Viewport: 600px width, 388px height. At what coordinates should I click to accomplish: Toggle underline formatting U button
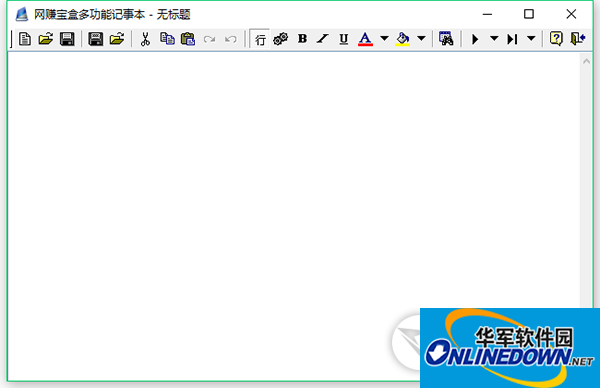click(x=344, y=39)
